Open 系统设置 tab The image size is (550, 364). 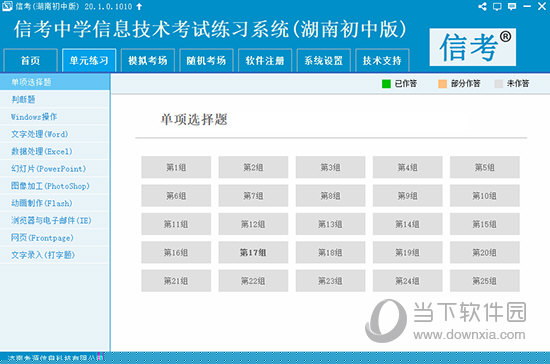[323, 60]
